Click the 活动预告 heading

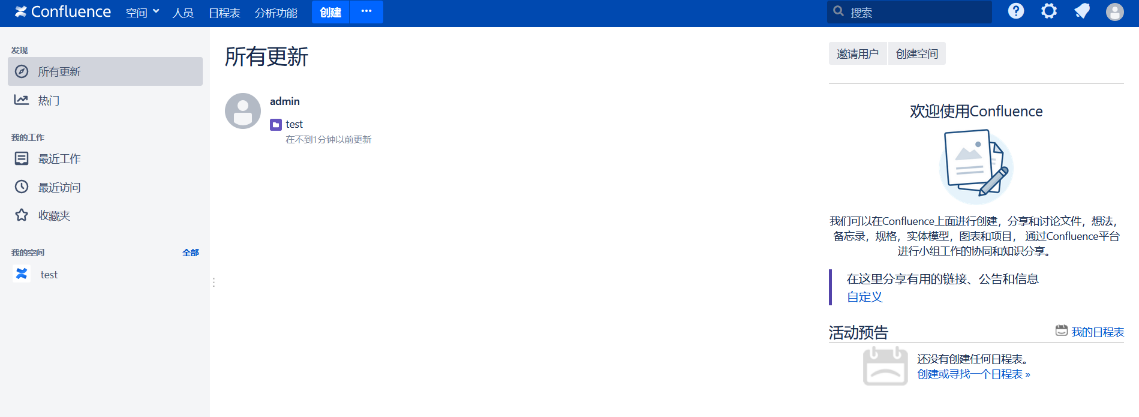click(x=858, y=333)
